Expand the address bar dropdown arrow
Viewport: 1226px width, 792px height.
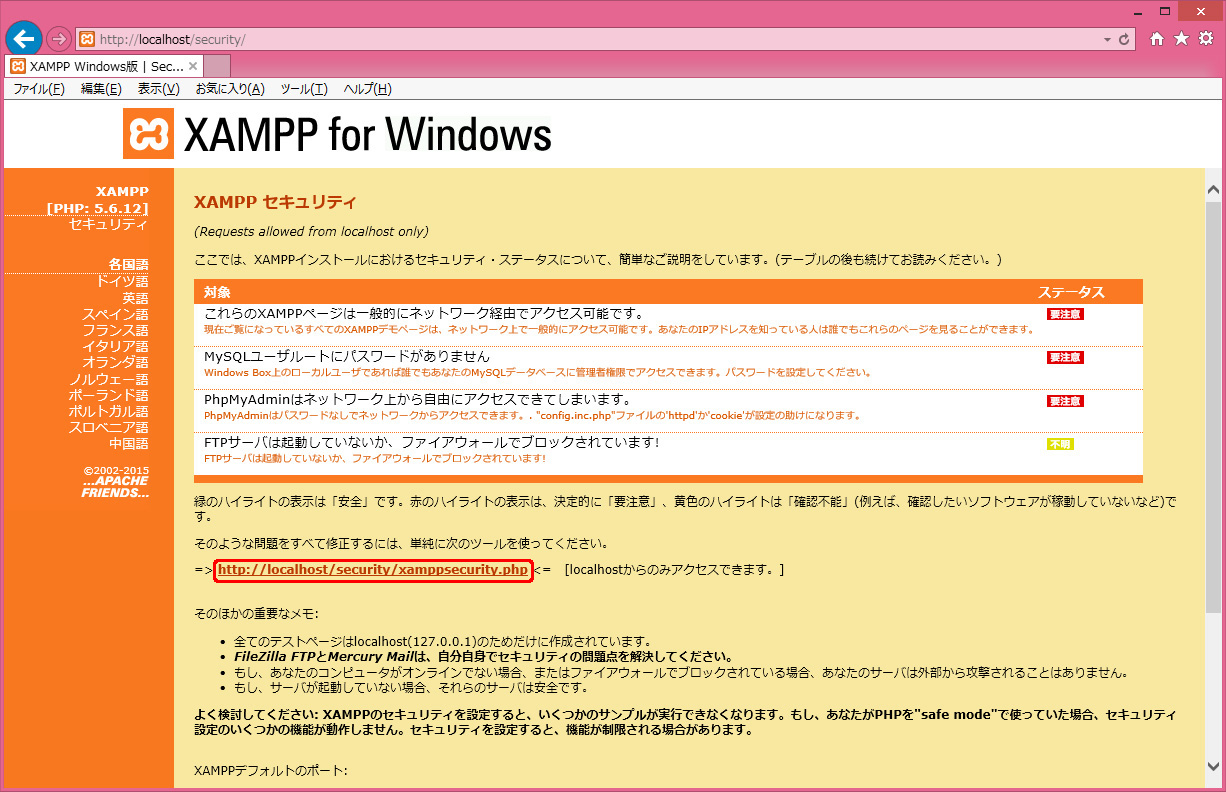click(1107, 40)
